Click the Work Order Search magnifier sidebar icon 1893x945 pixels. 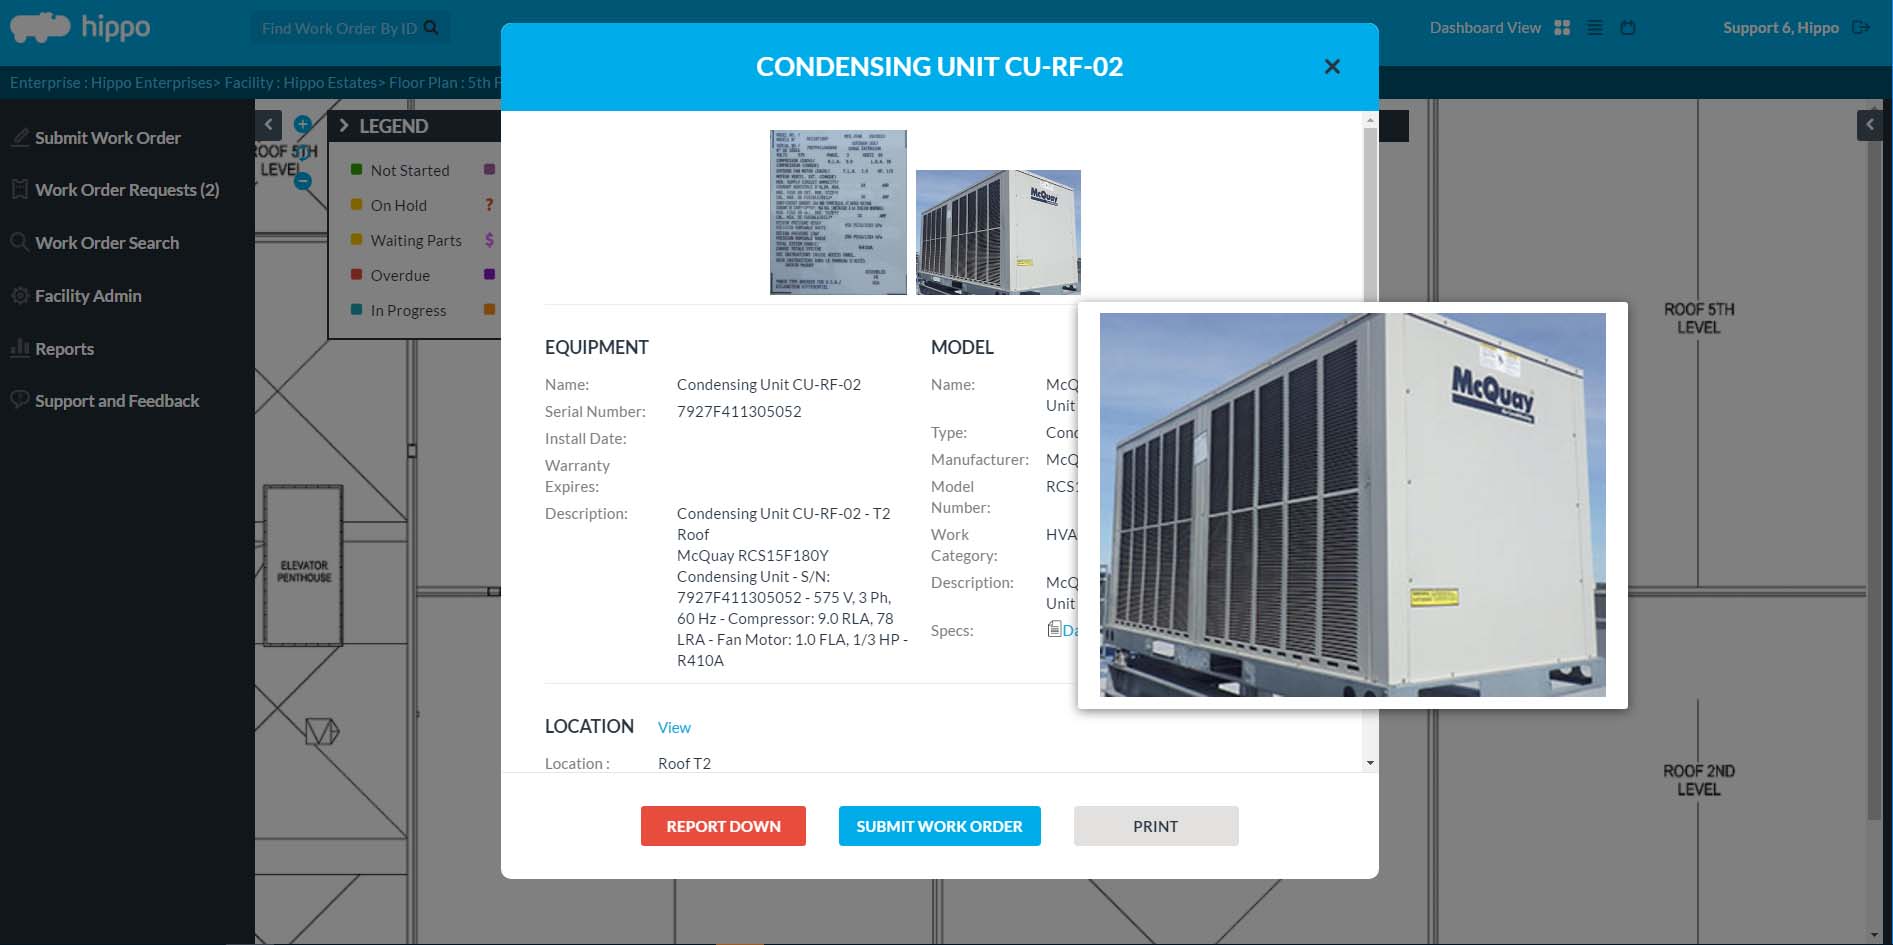[x=19, y=242]
